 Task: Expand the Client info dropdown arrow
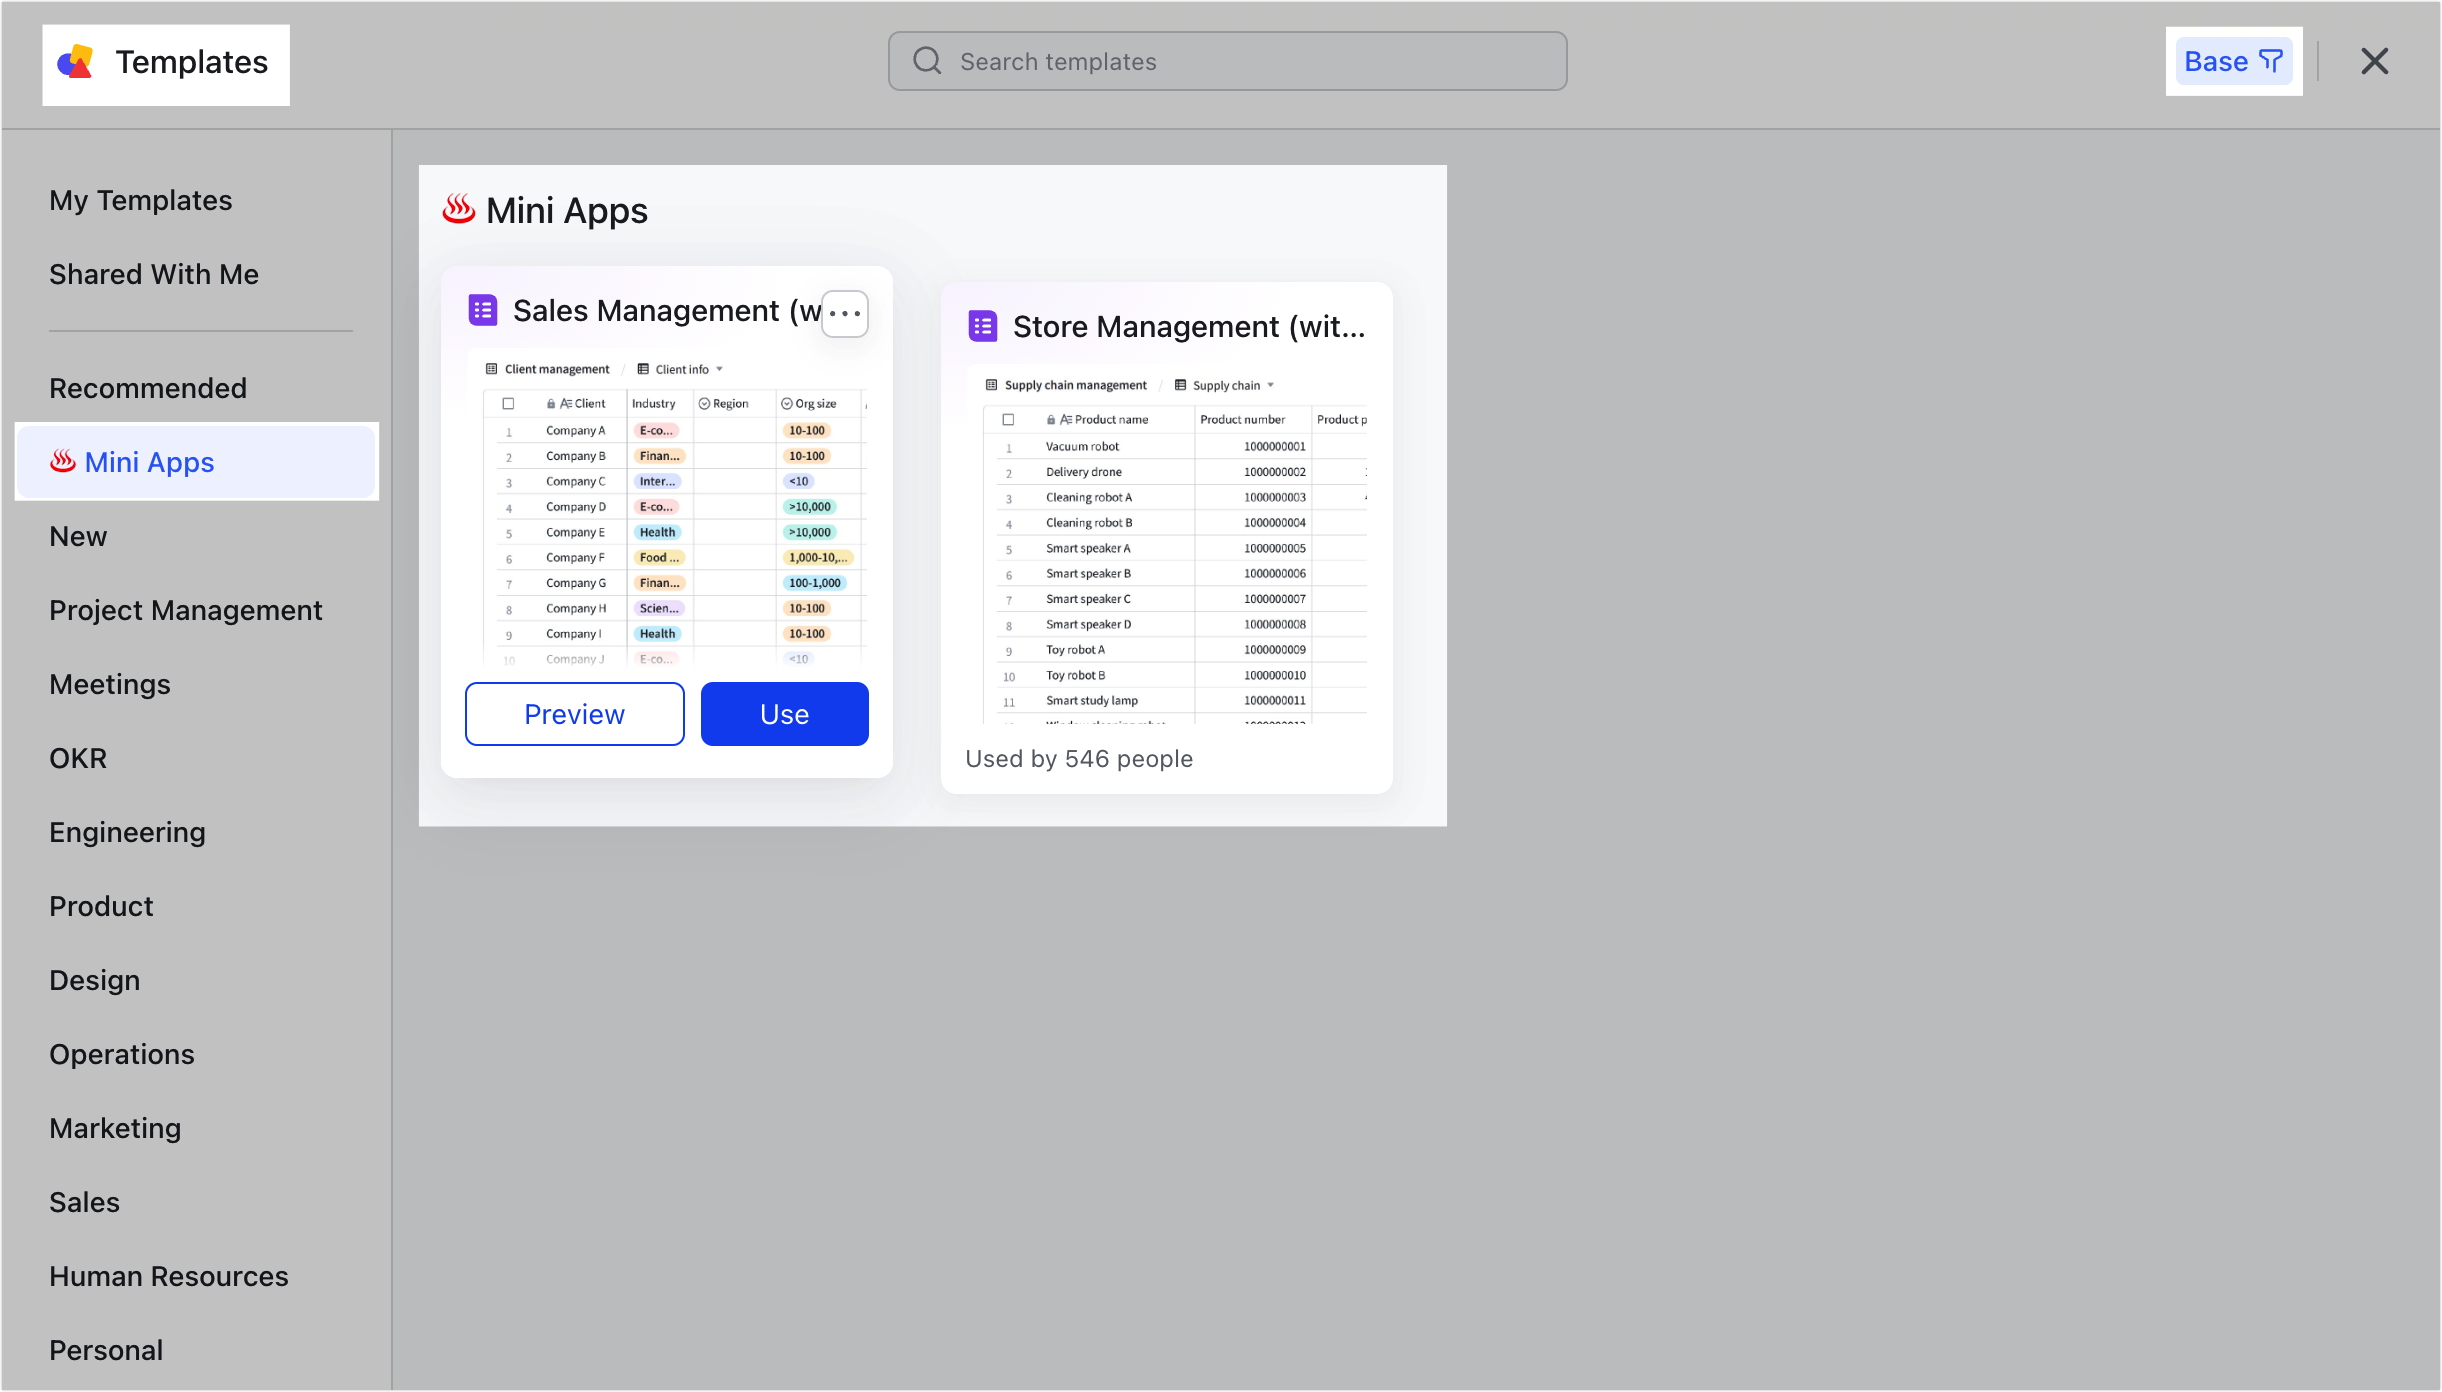pyautogui.click(x=719, y=368)
